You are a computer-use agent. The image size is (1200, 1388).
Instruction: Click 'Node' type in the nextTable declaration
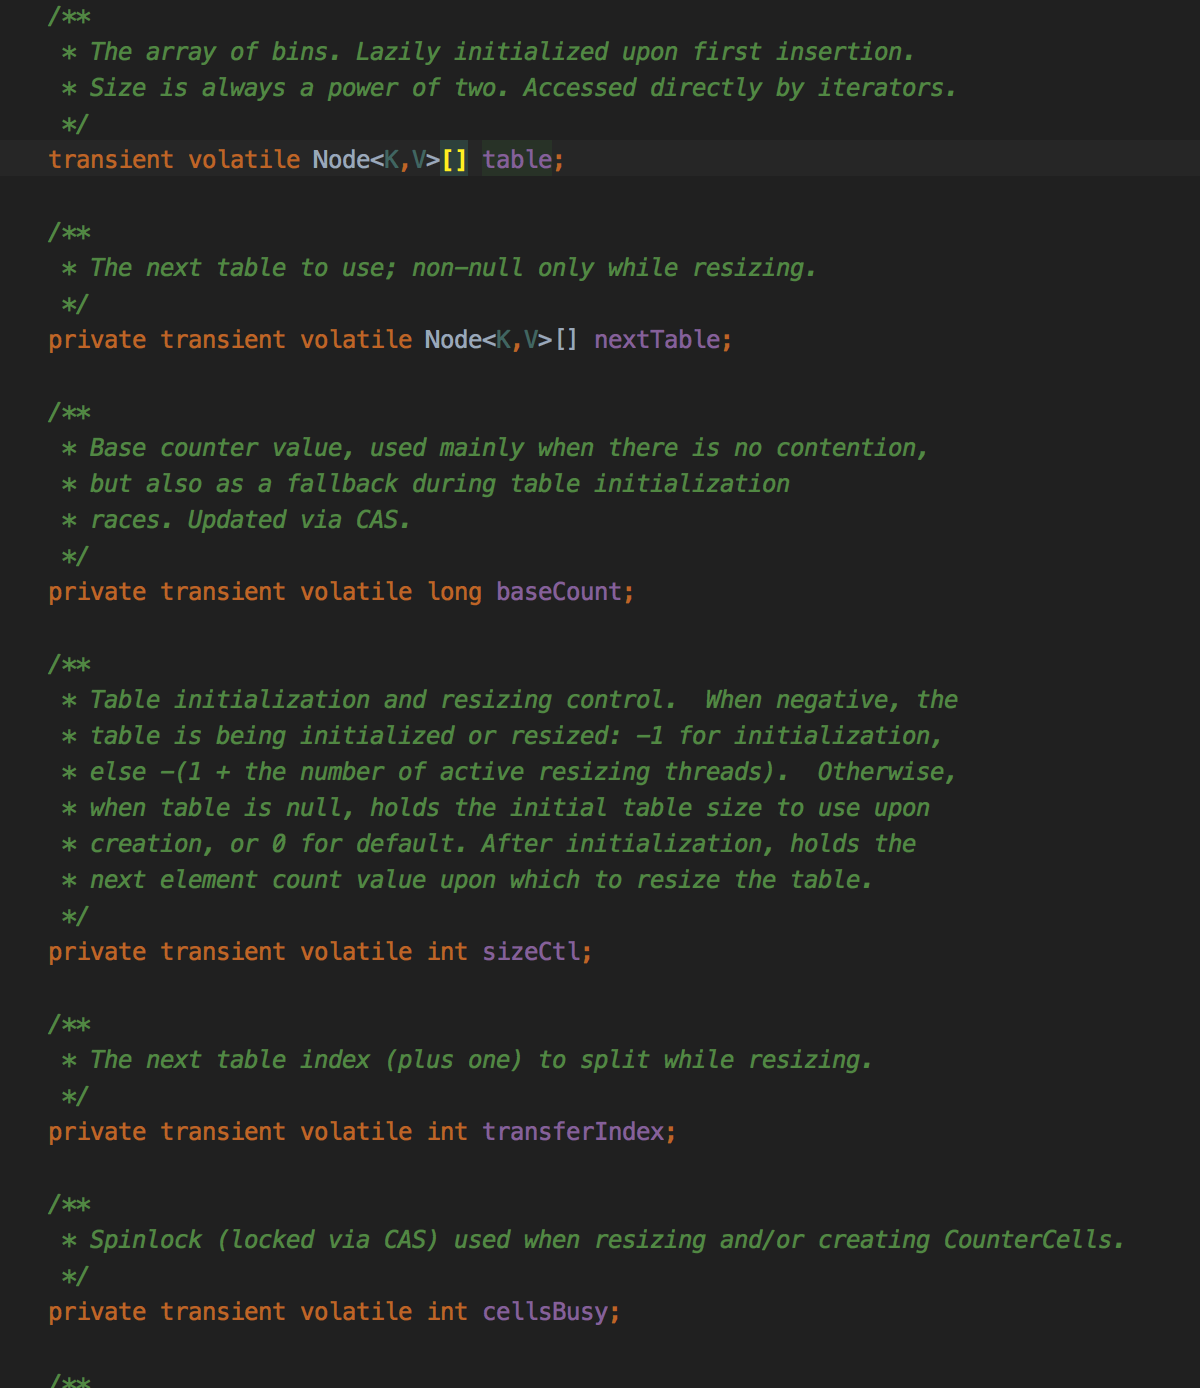(452, 340)
